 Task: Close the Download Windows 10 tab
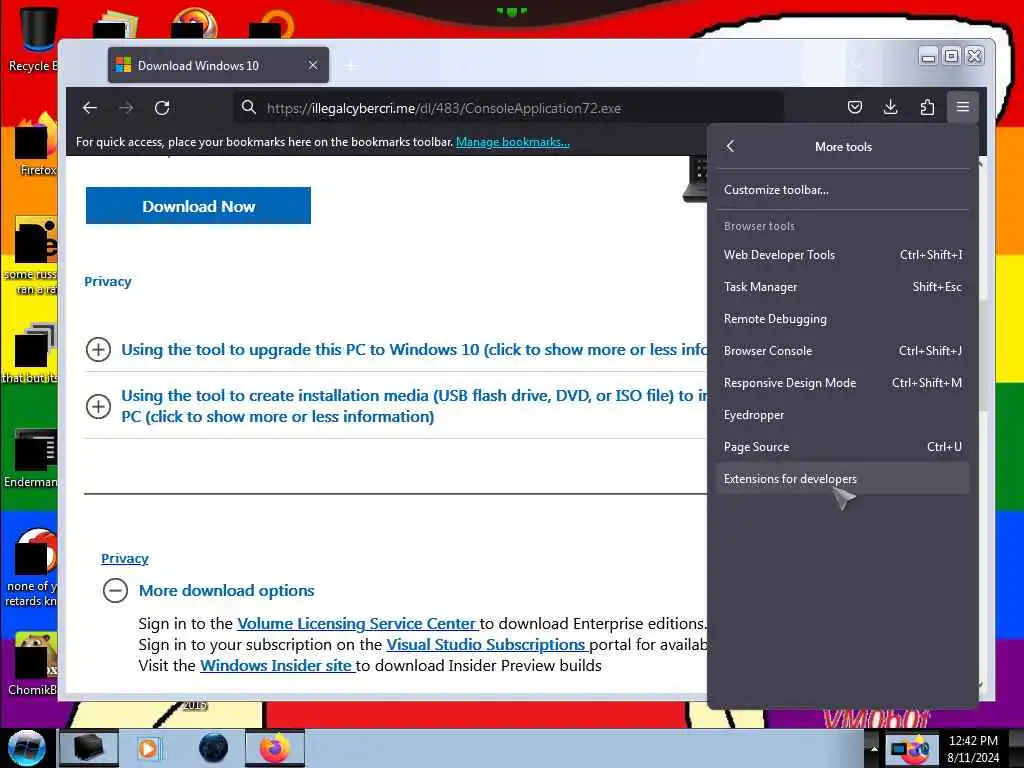[x=313, y=65]
